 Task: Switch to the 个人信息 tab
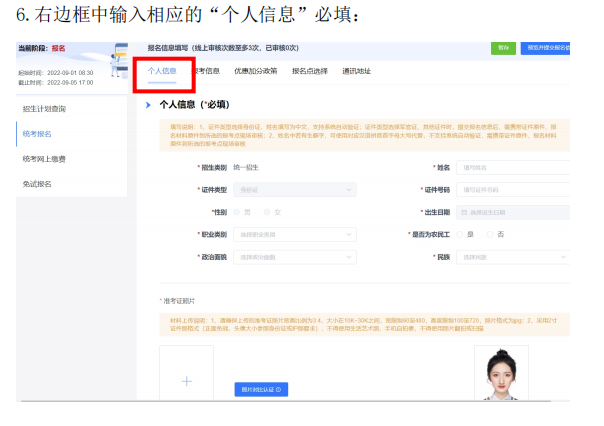point(162,71)
